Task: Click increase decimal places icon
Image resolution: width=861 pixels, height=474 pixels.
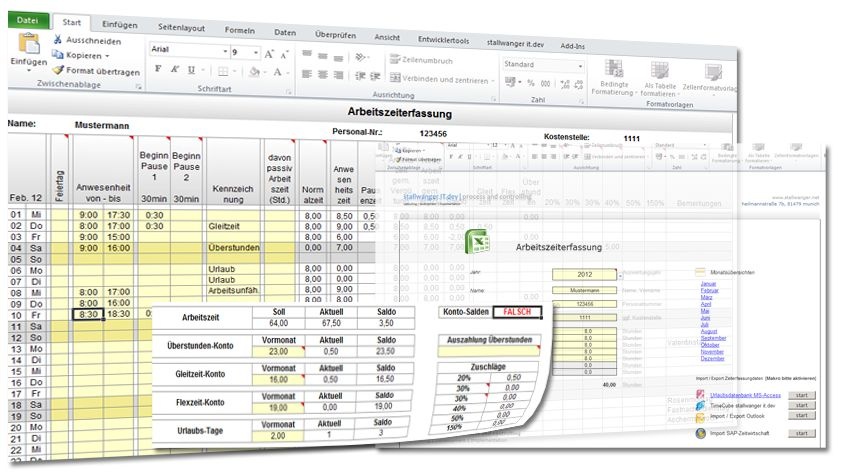Action: click(x=565, y=84)
